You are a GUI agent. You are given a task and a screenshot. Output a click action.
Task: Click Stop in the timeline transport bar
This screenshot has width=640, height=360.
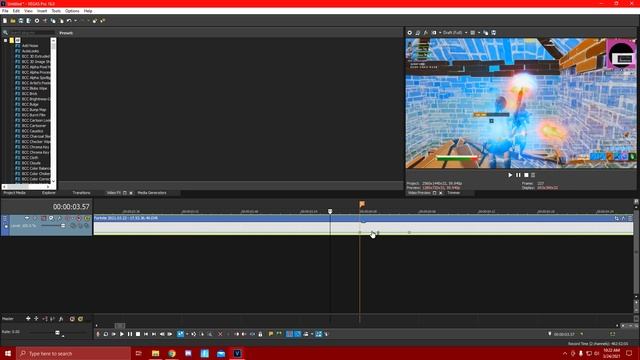pos(138,334)
